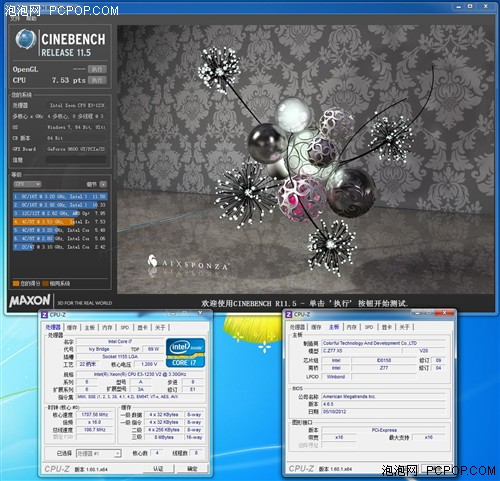Click x 16.0 multiplier value
This screenshot has height=481, width=500.
95,422
